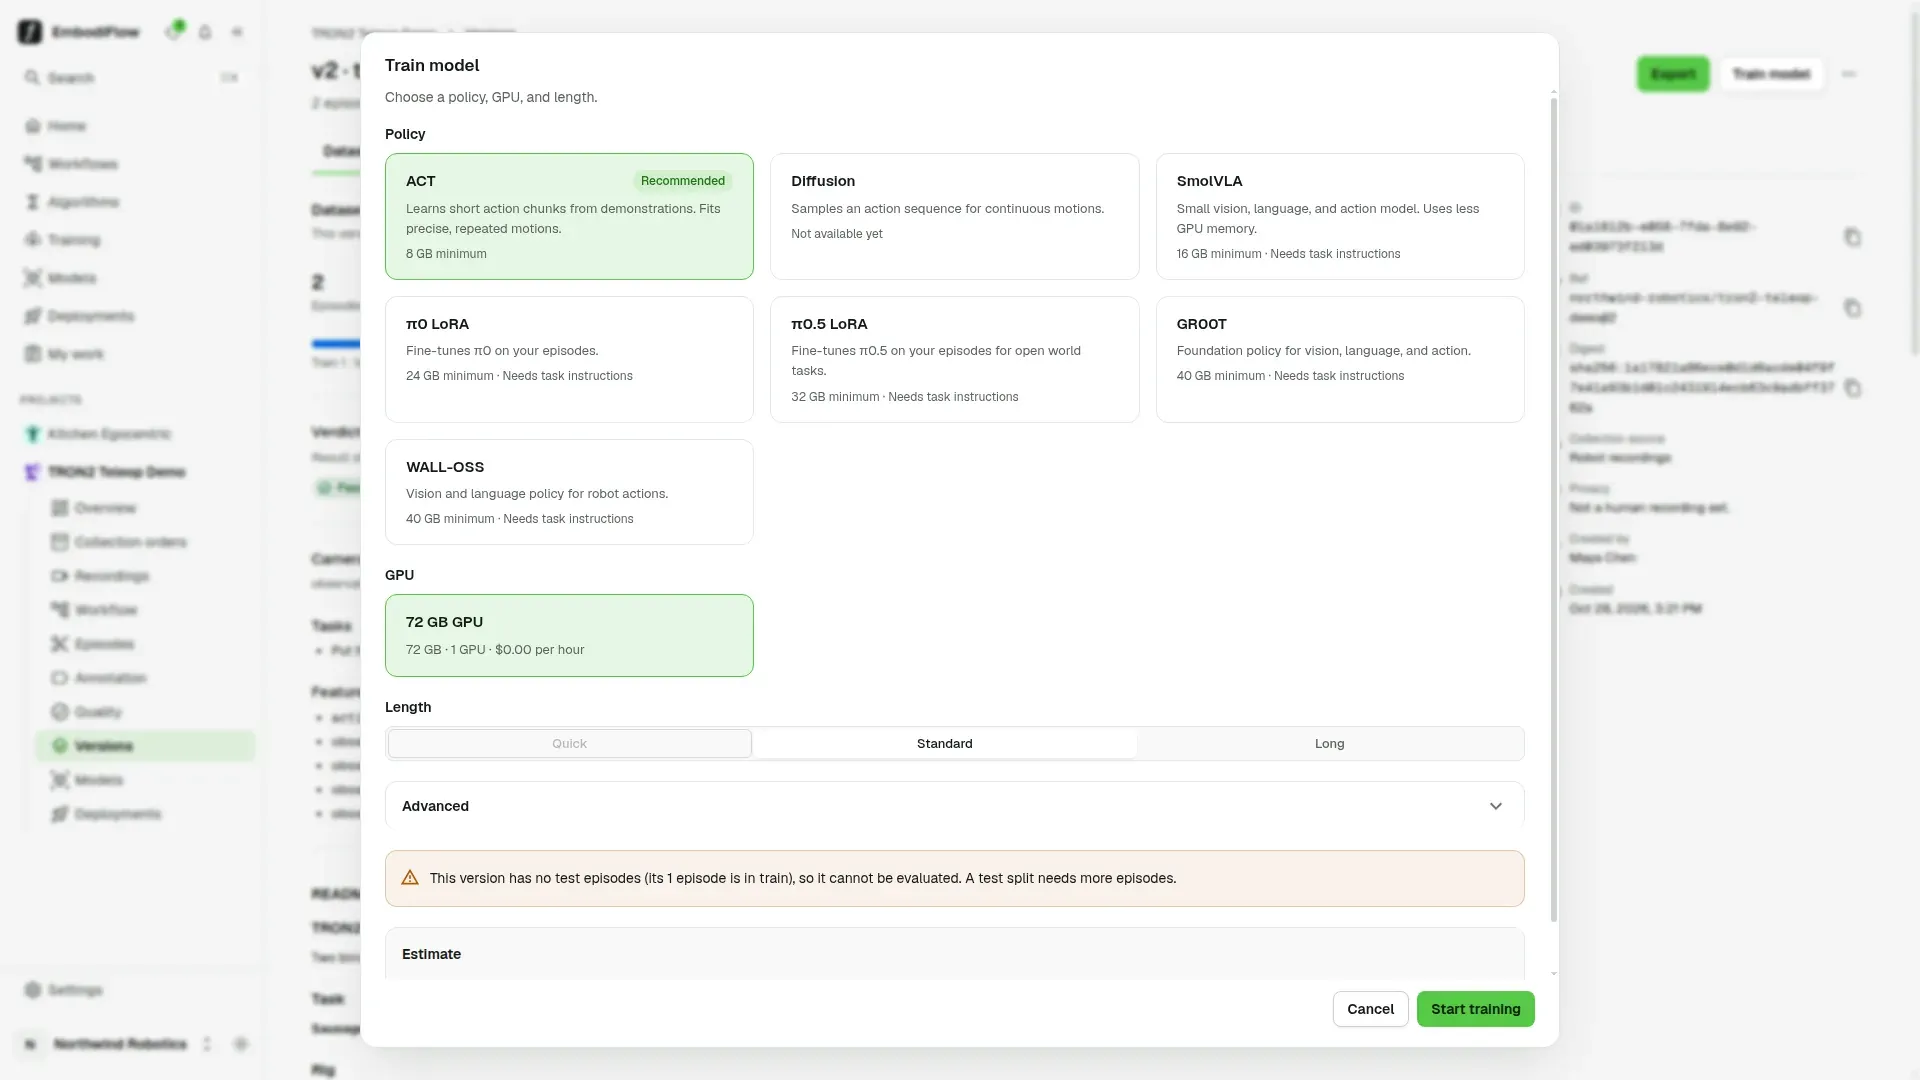Click the Algorithms icon in the sidebar

point(33,202)
